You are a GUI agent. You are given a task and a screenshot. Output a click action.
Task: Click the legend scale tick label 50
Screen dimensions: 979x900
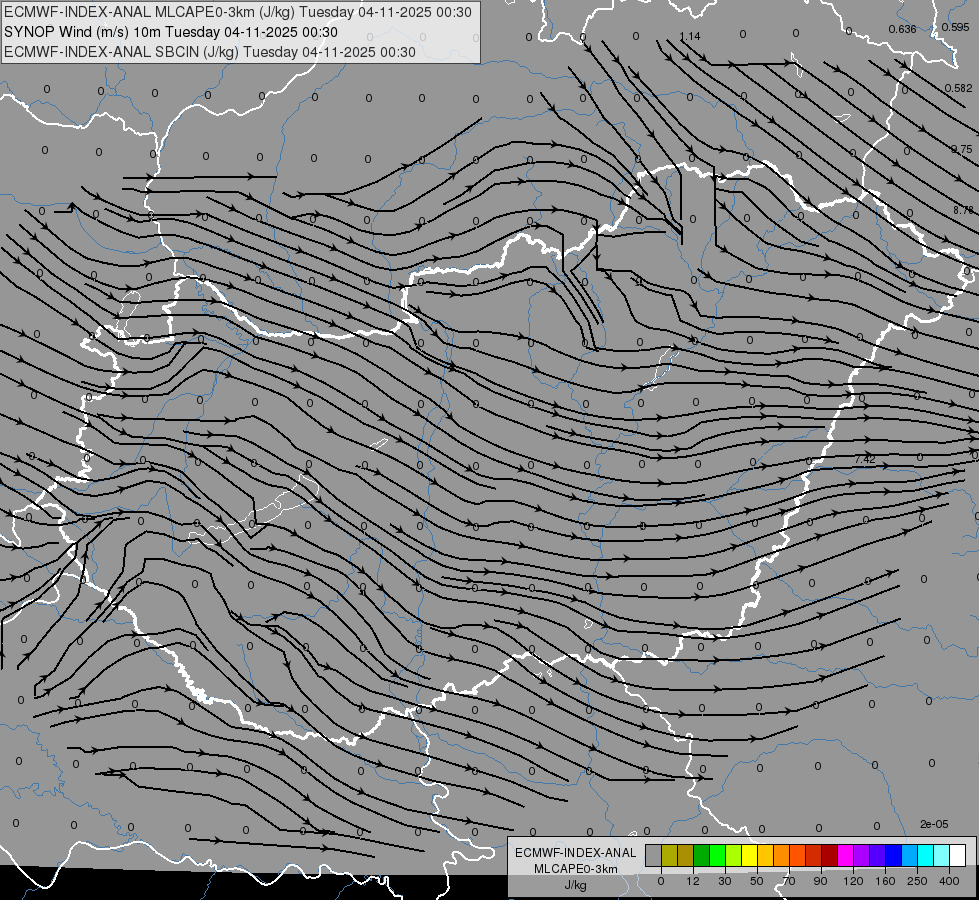pos(757,881)
